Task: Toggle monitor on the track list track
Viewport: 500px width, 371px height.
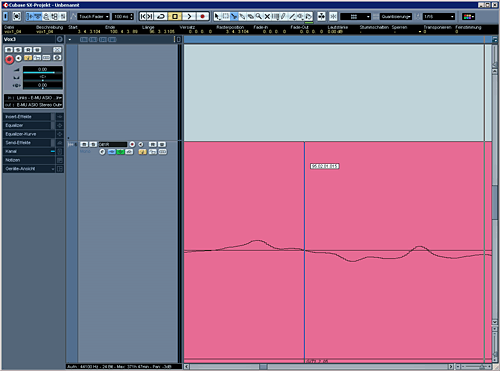Action: 141,144
